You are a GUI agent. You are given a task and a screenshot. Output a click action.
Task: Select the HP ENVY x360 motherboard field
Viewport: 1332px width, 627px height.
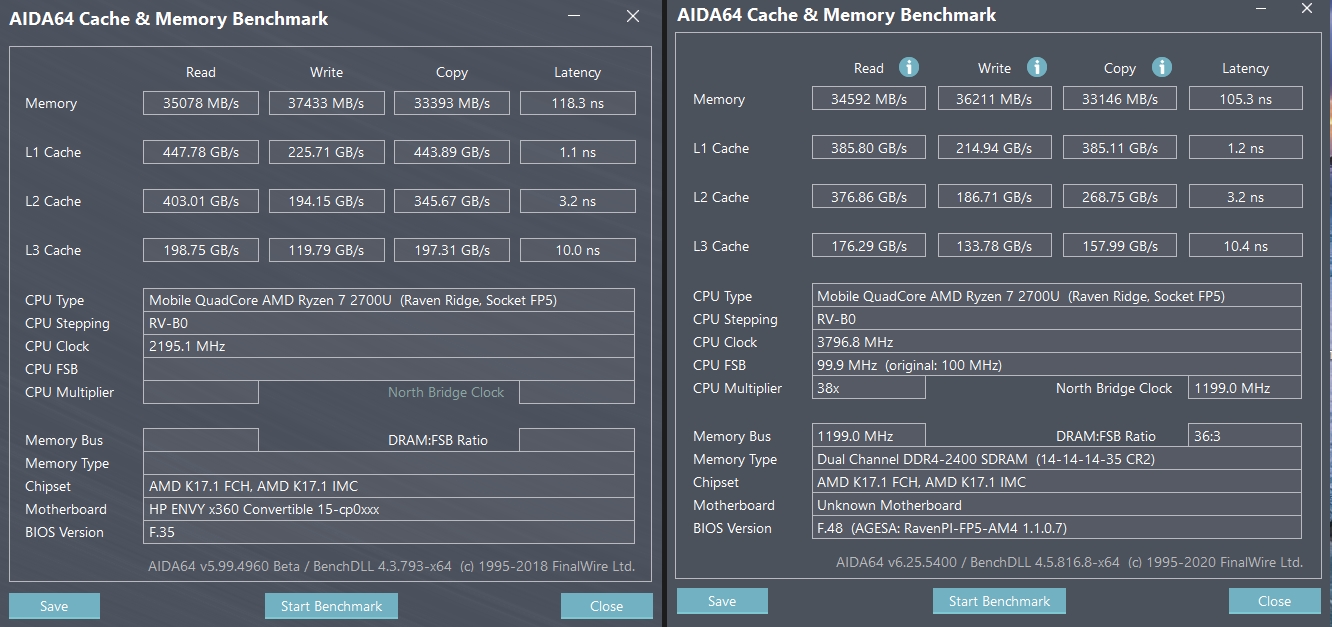388,509
